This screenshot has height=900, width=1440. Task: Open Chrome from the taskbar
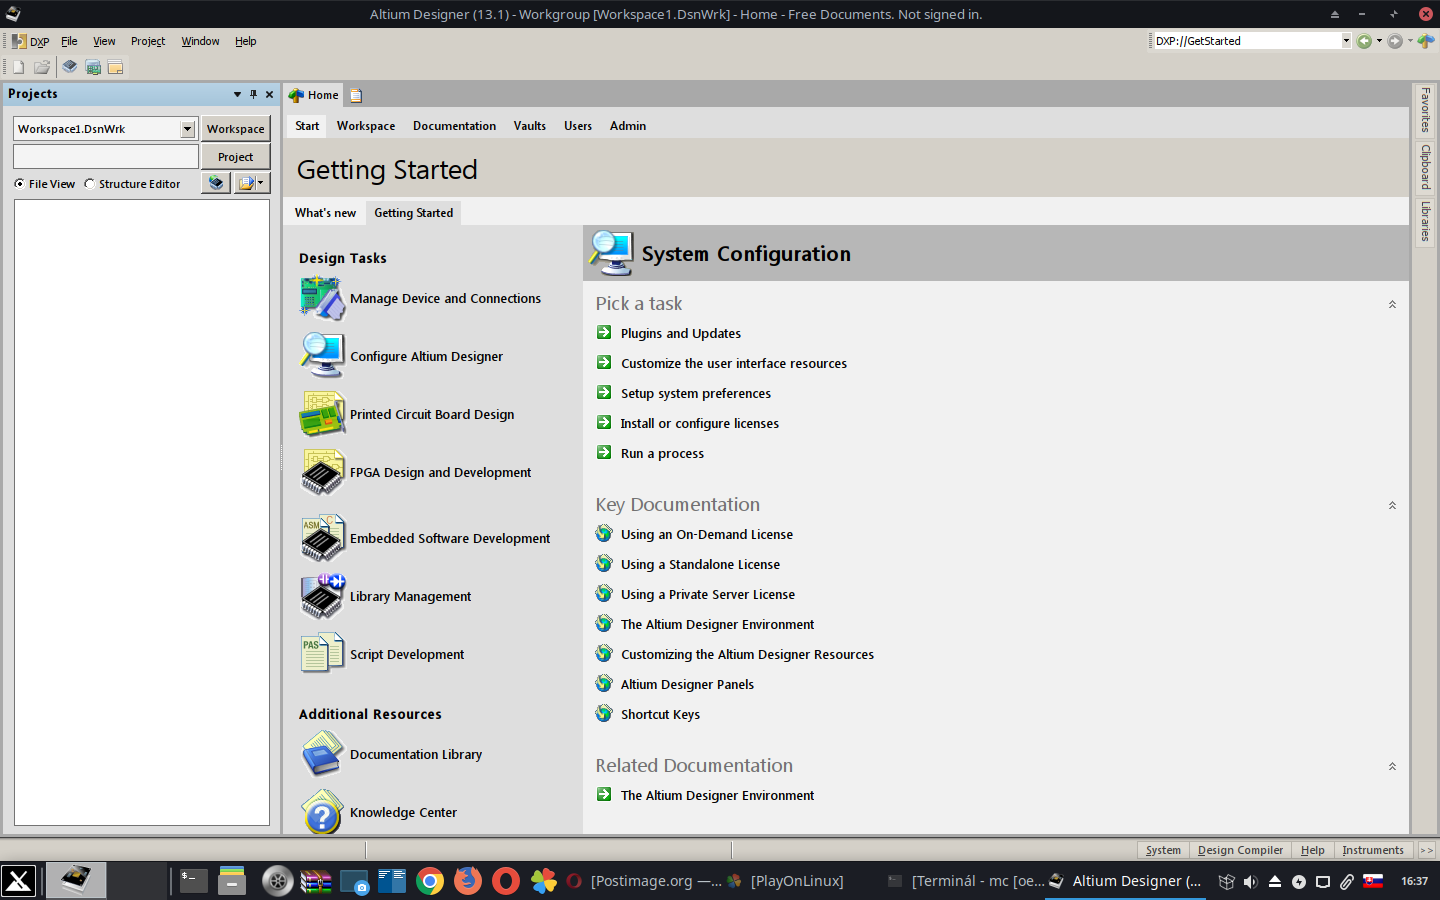(430, 881)
